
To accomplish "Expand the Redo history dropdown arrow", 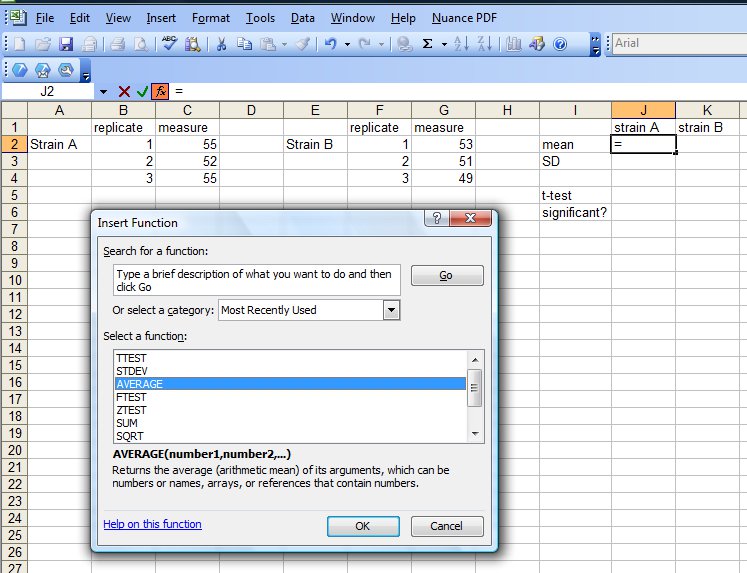I will tap(382, 44).
